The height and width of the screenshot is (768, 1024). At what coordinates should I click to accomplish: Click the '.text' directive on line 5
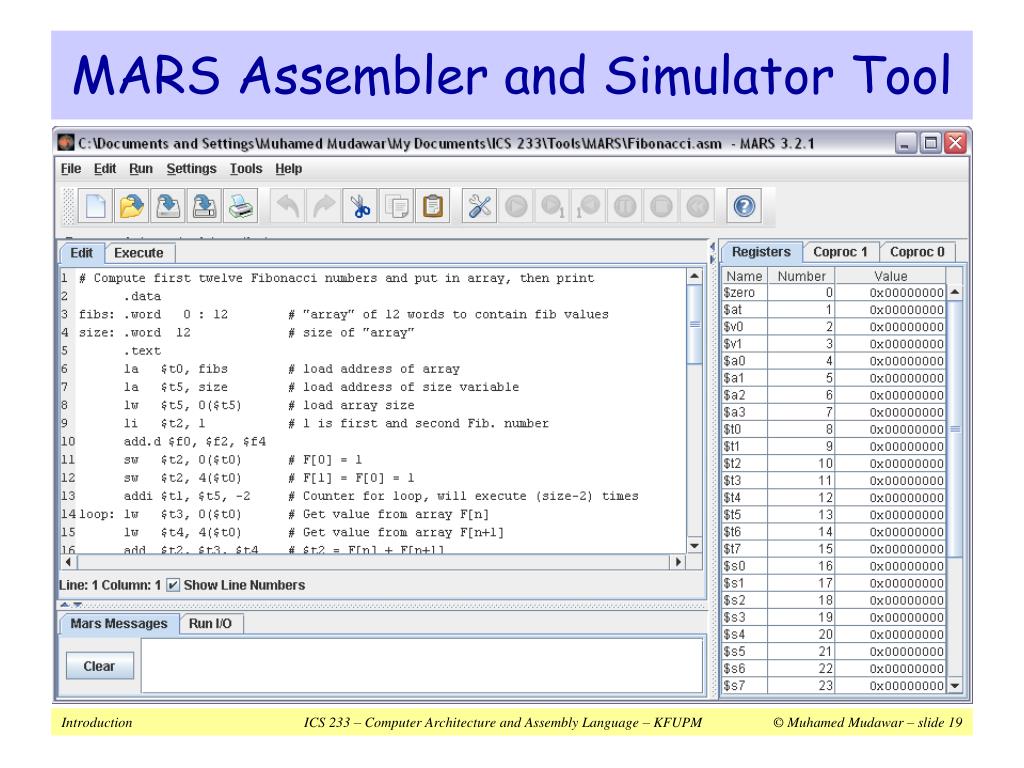[142, 351]
